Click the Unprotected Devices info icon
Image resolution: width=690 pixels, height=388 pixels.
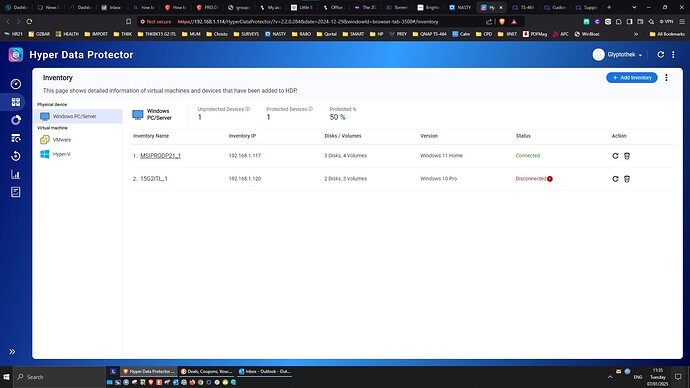pyautogui.click(x=247, y=109)
